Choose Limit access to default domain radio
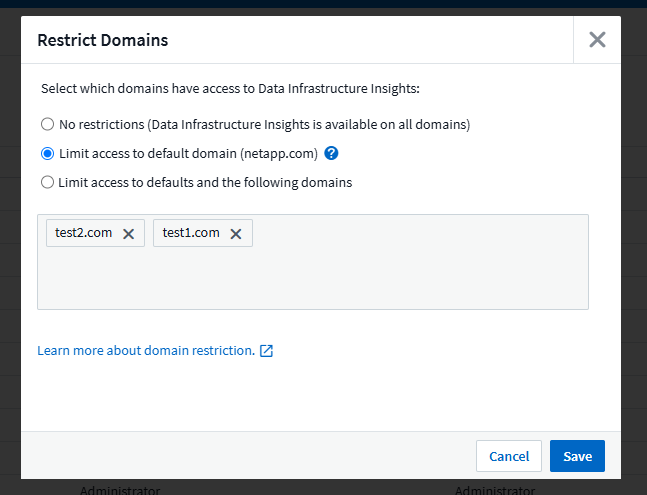The width and height of the screenshot is (647, 495). [47, 154]
